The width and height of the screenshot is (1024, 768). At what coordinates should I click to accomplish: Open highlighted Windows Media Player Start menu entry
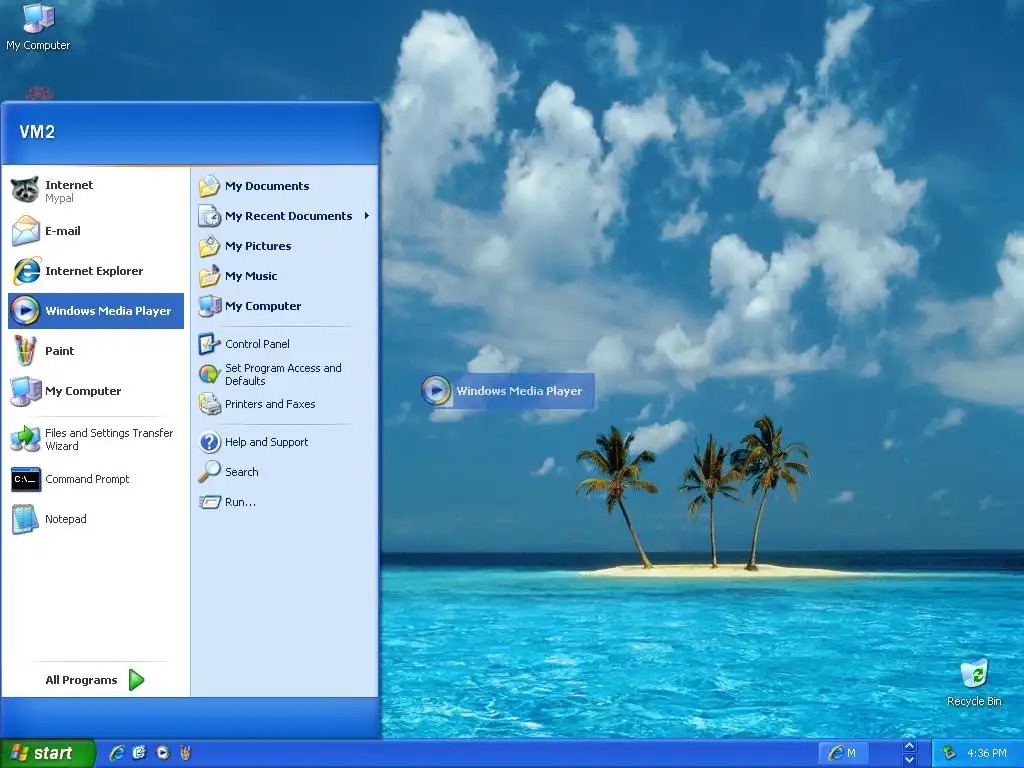tap(96, 311)
